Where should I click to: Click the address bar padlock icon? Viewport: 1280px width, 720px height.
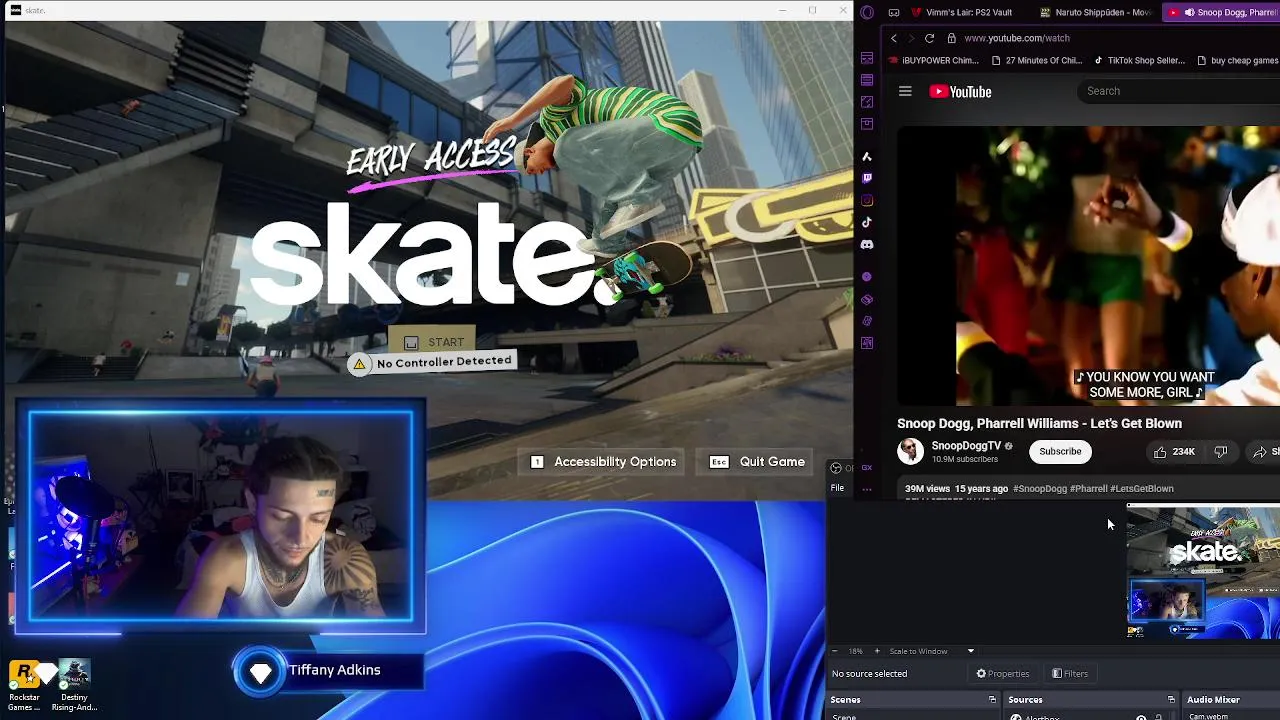(952, 38)
